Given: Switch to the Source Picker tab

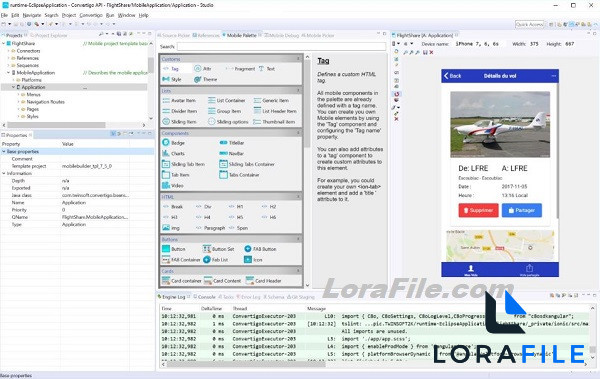Looking at the screenshot, I should (173, 35).
